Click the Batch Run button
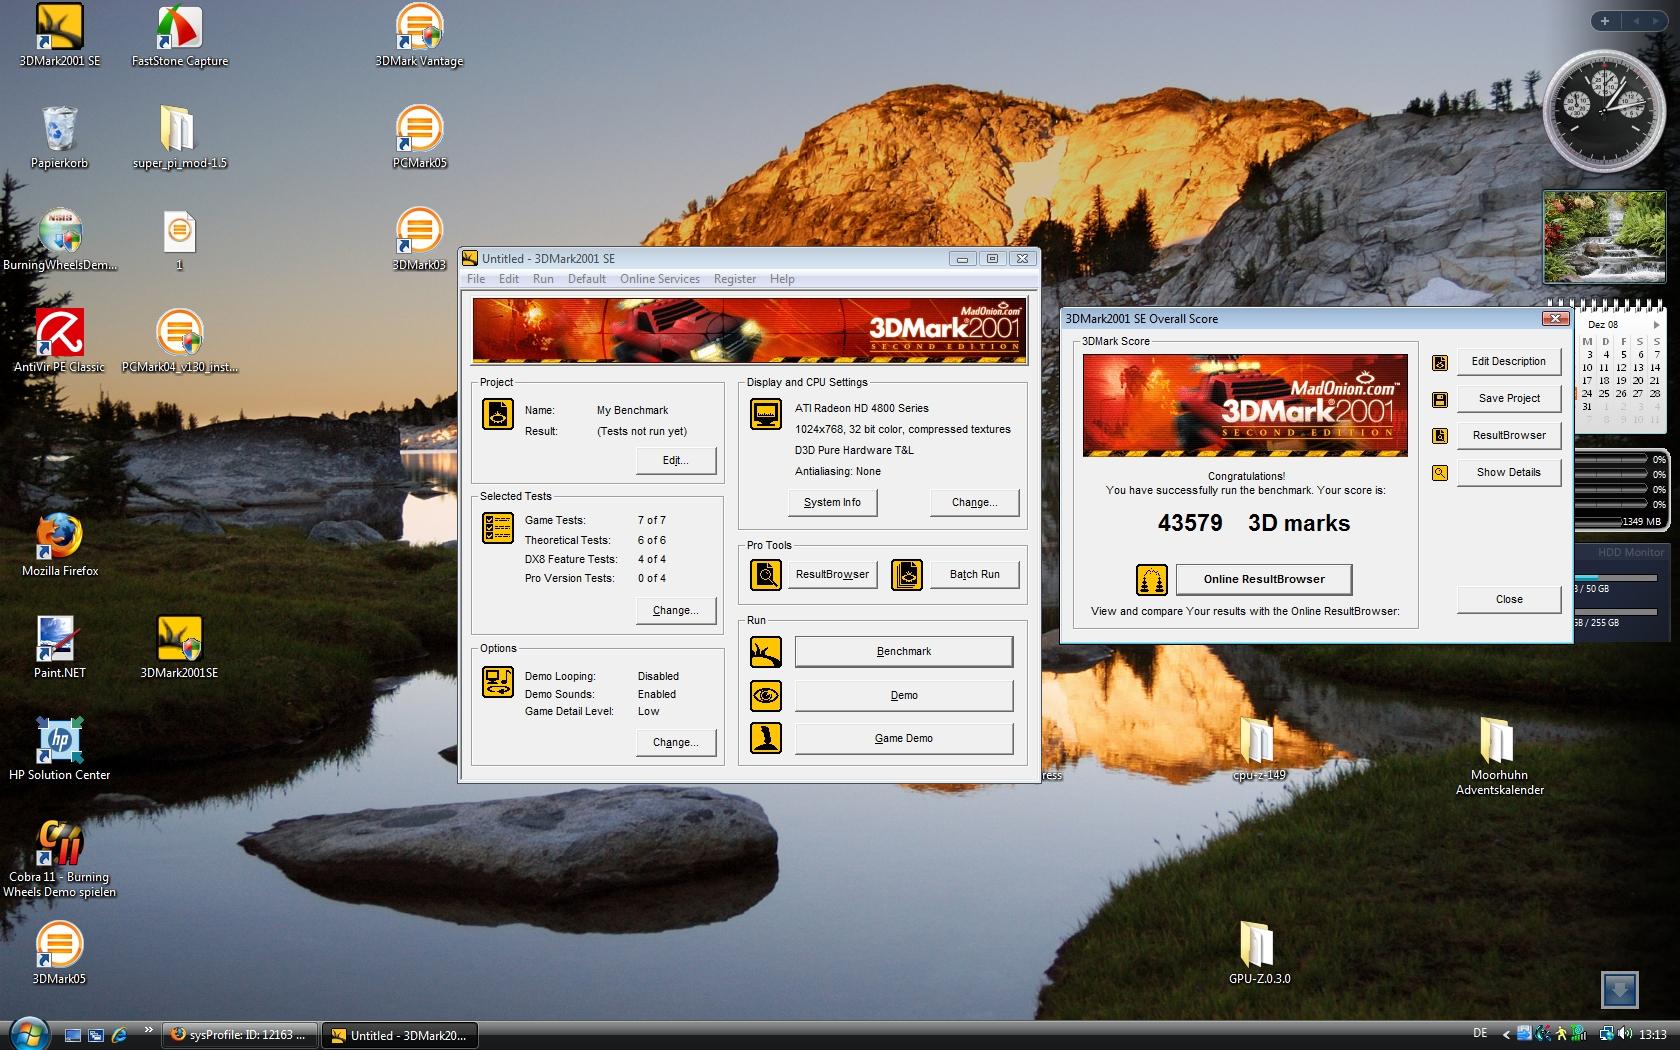 pyautogui.click(x=974, y=574)
